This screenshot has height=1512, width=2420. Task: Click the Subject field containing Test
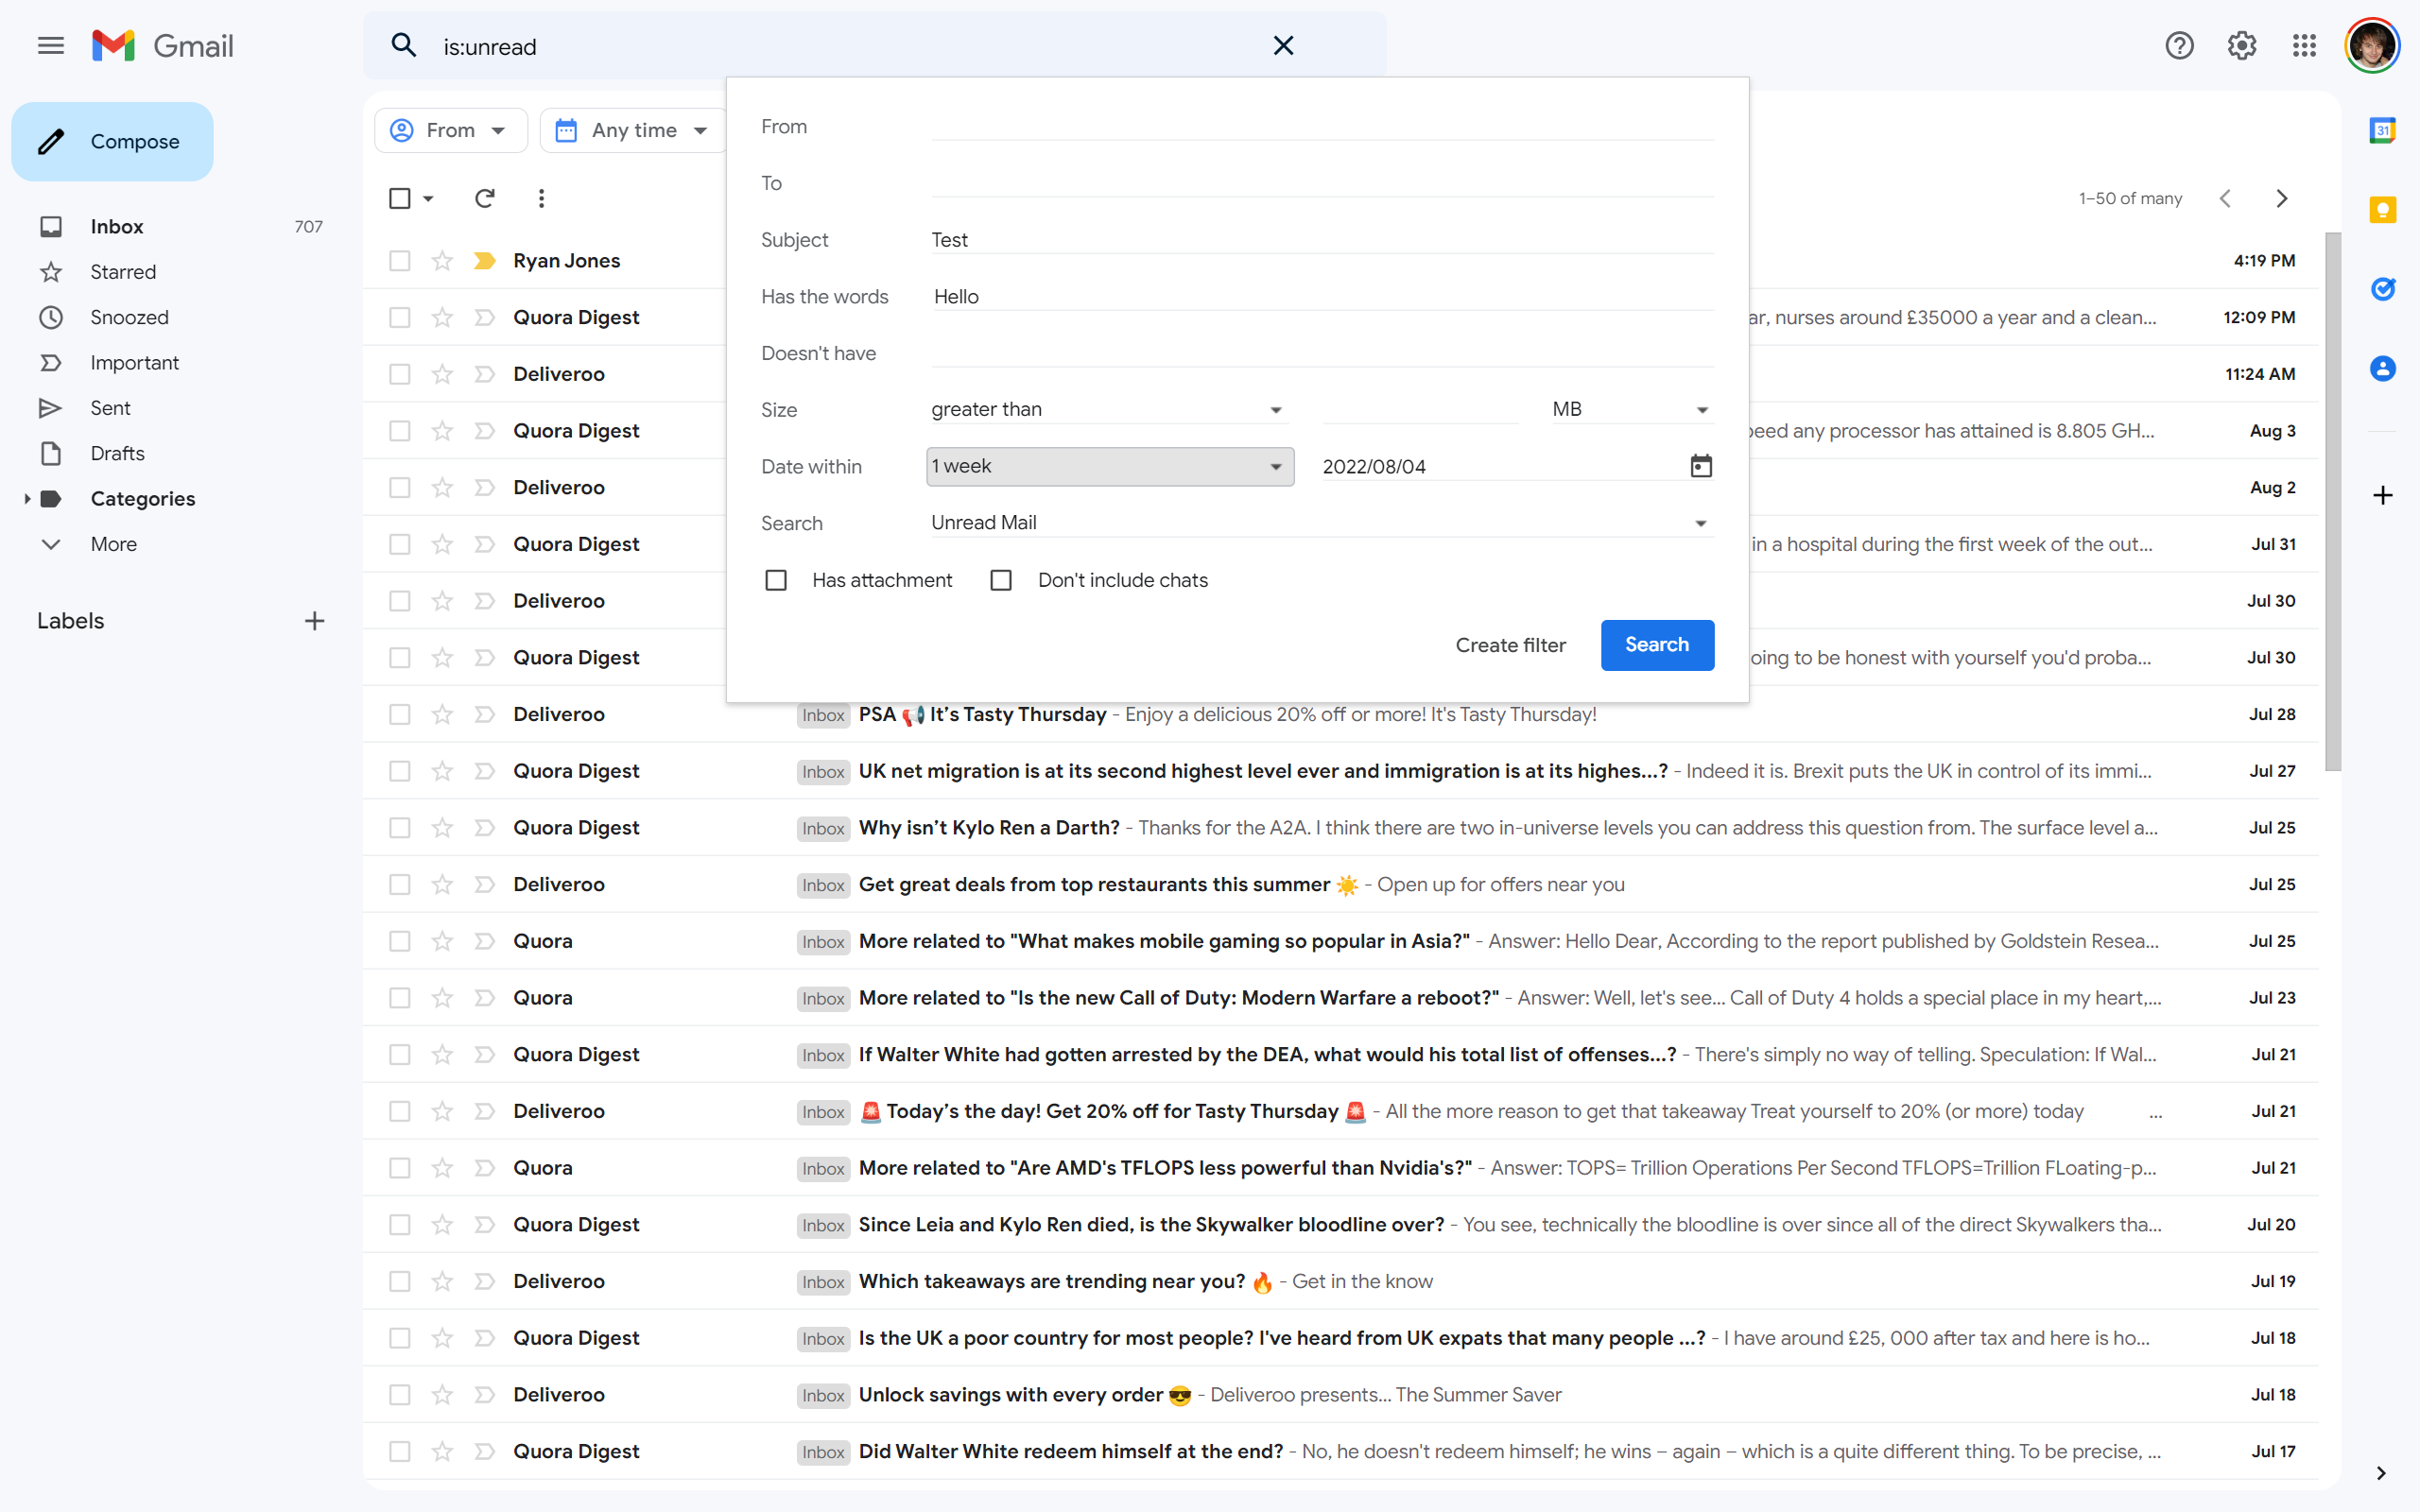1322,240
